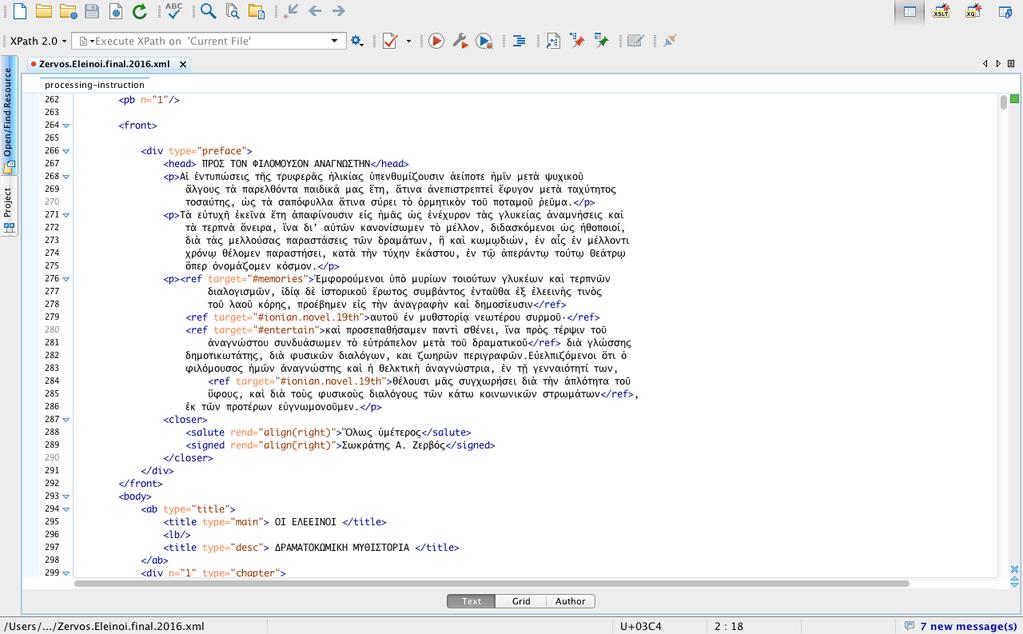Expand the XPath expression history dropdown

(x=334, y=40)
